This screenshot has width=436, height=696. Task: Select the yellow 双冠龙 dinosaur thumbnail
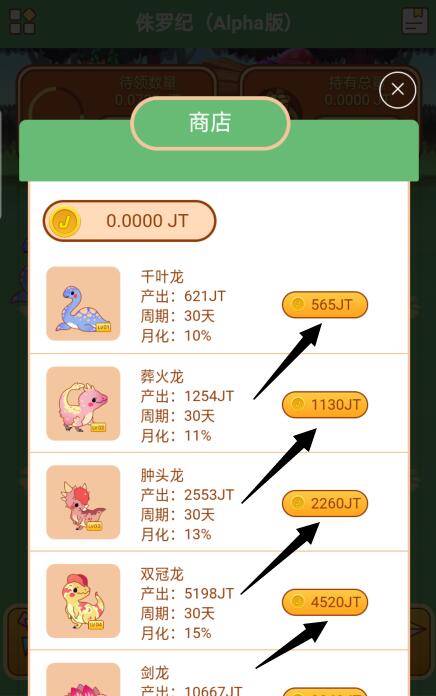[x=83, y=601]
